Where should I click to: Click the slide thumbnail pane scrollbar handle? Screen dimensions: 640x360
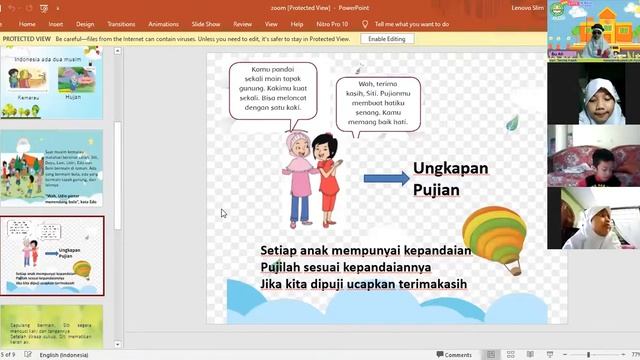(x=118, y=176)
